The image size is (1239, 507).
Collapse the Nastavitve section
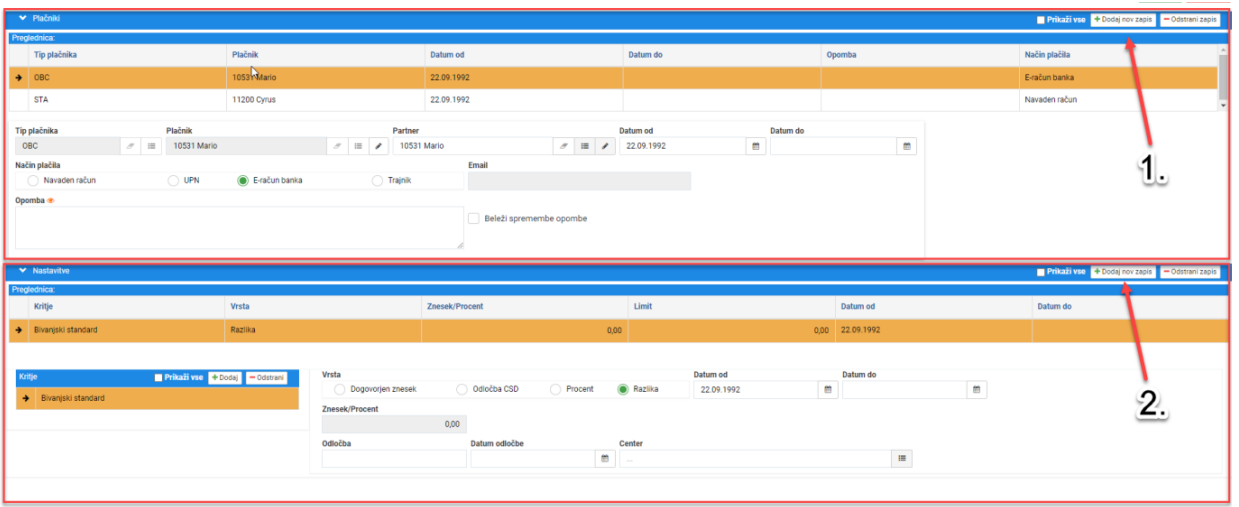coord(22,270)
